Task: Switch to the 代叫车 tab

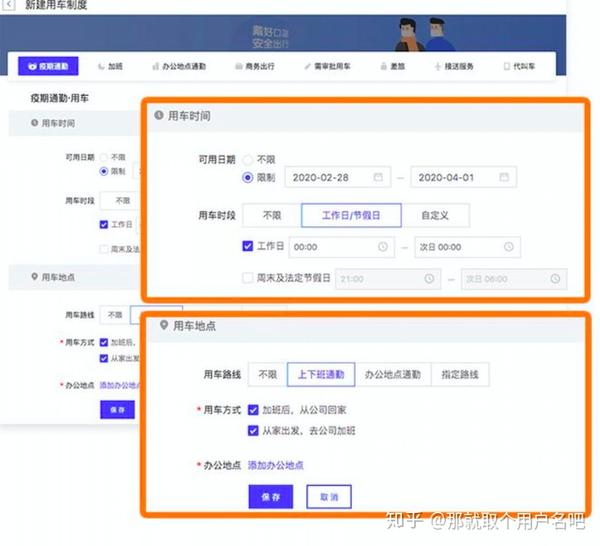Action: coord(519,66)
